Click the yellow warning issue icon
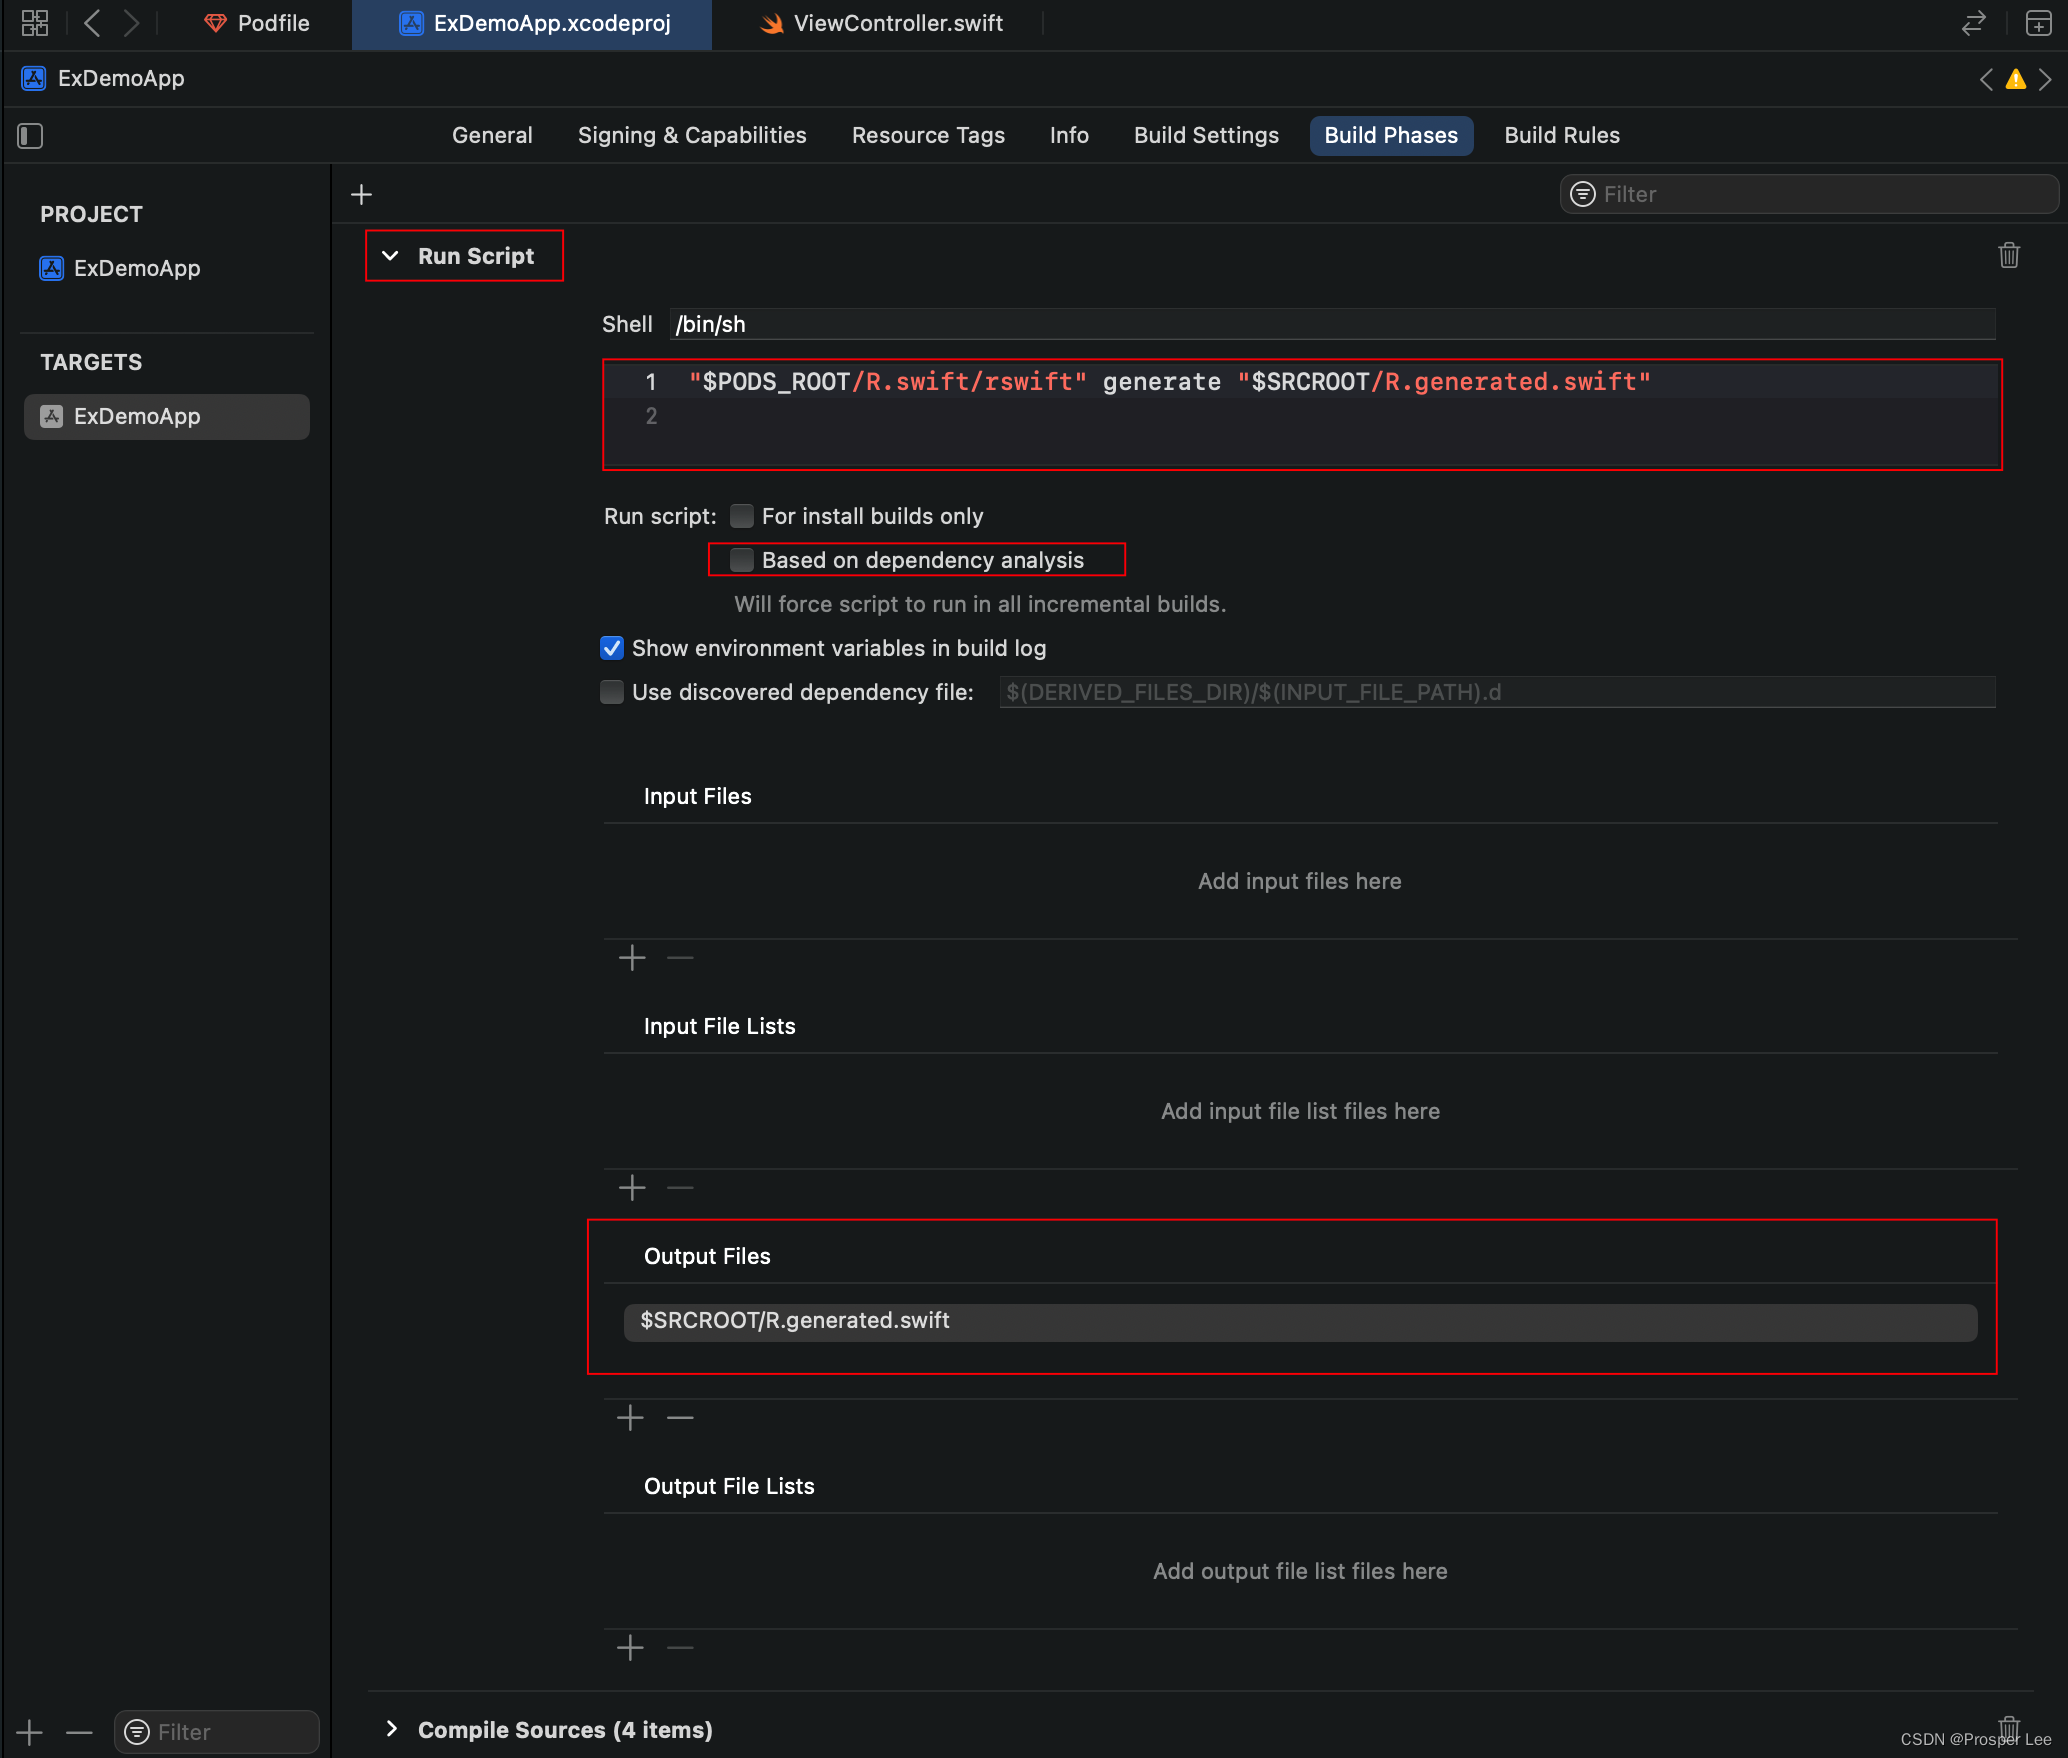2068x1758 pixels. click(2016, 79)
